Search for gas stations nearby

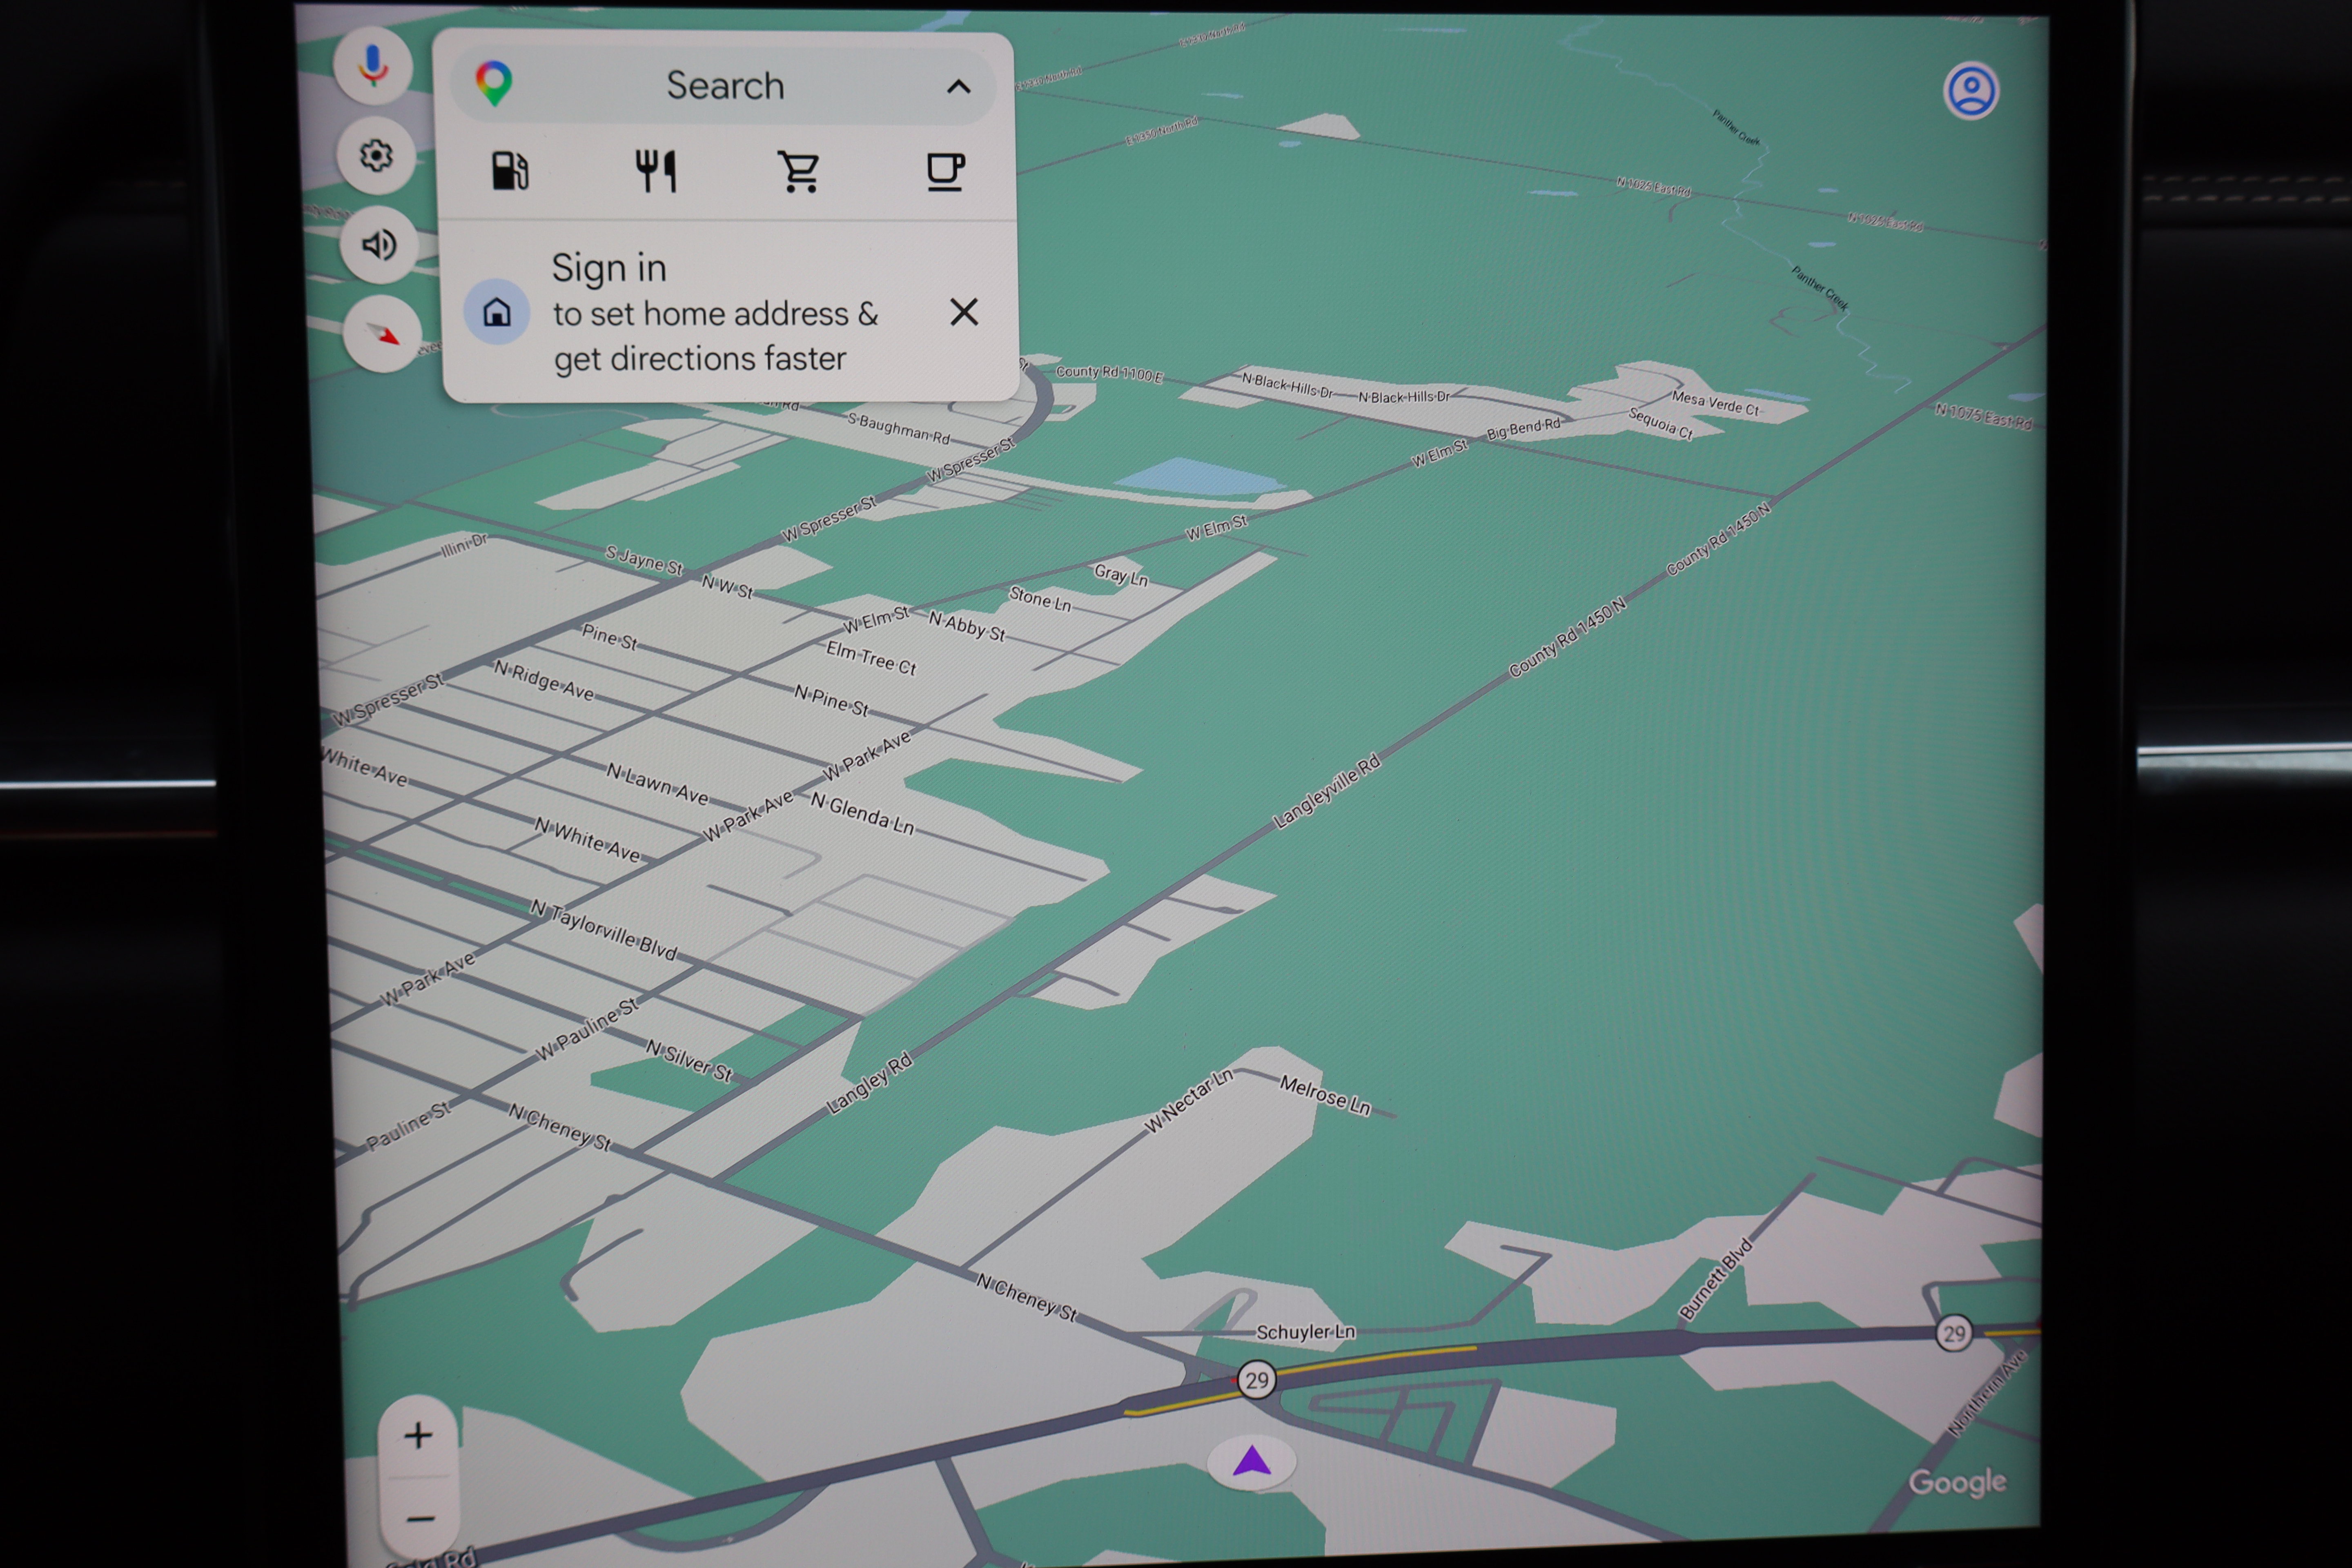510,171
